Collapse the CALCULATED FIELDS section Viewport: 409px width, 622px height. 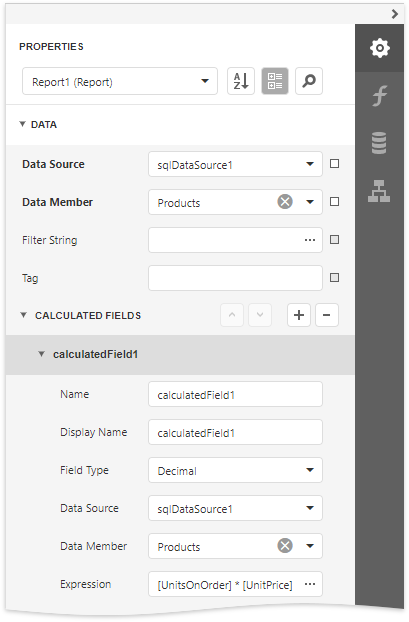[23, 315]
